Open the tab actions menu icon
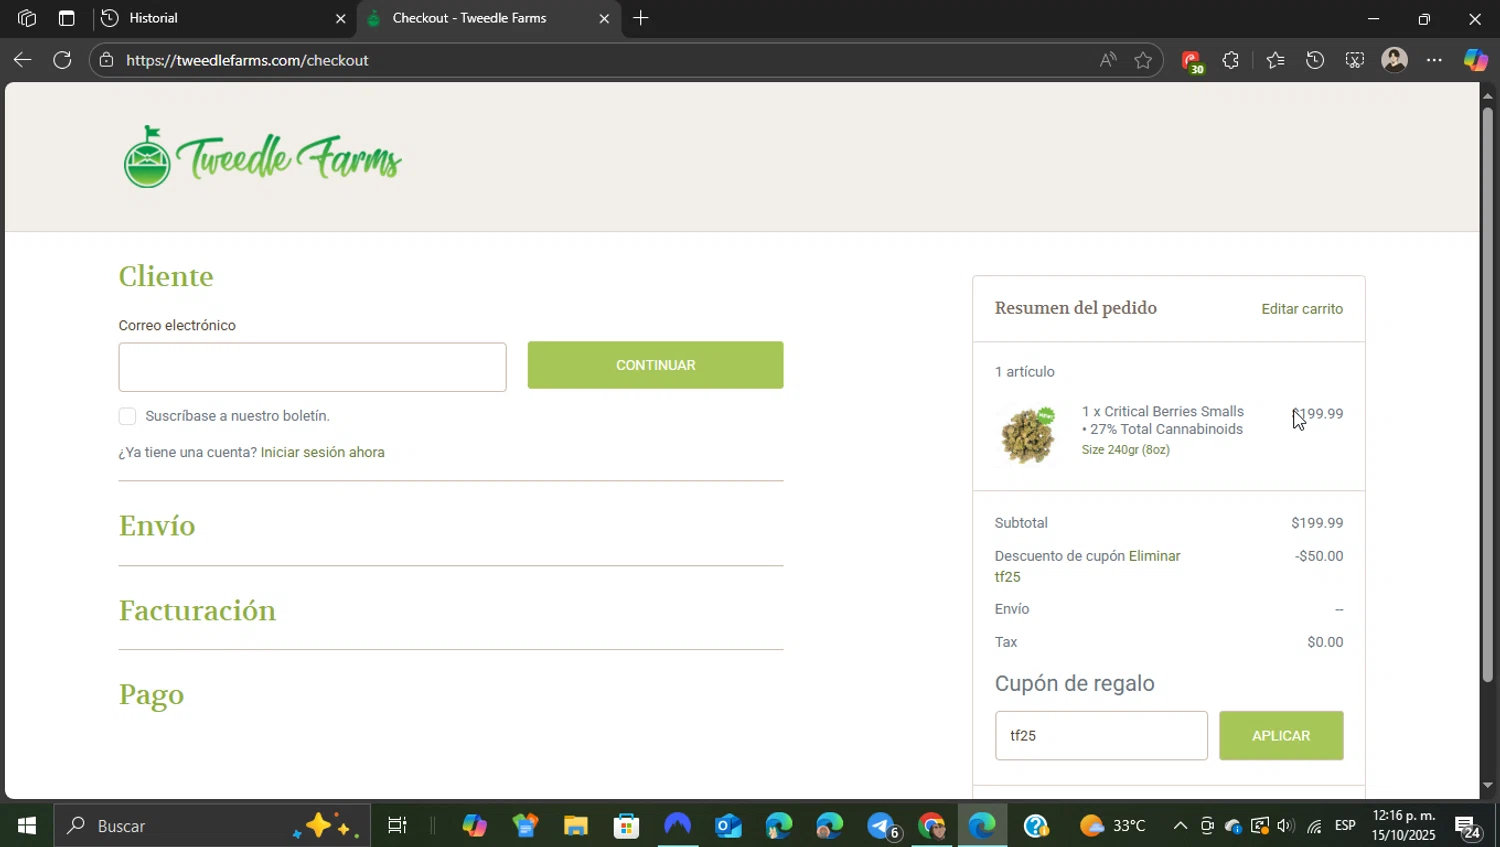 (x=66, y=18)
